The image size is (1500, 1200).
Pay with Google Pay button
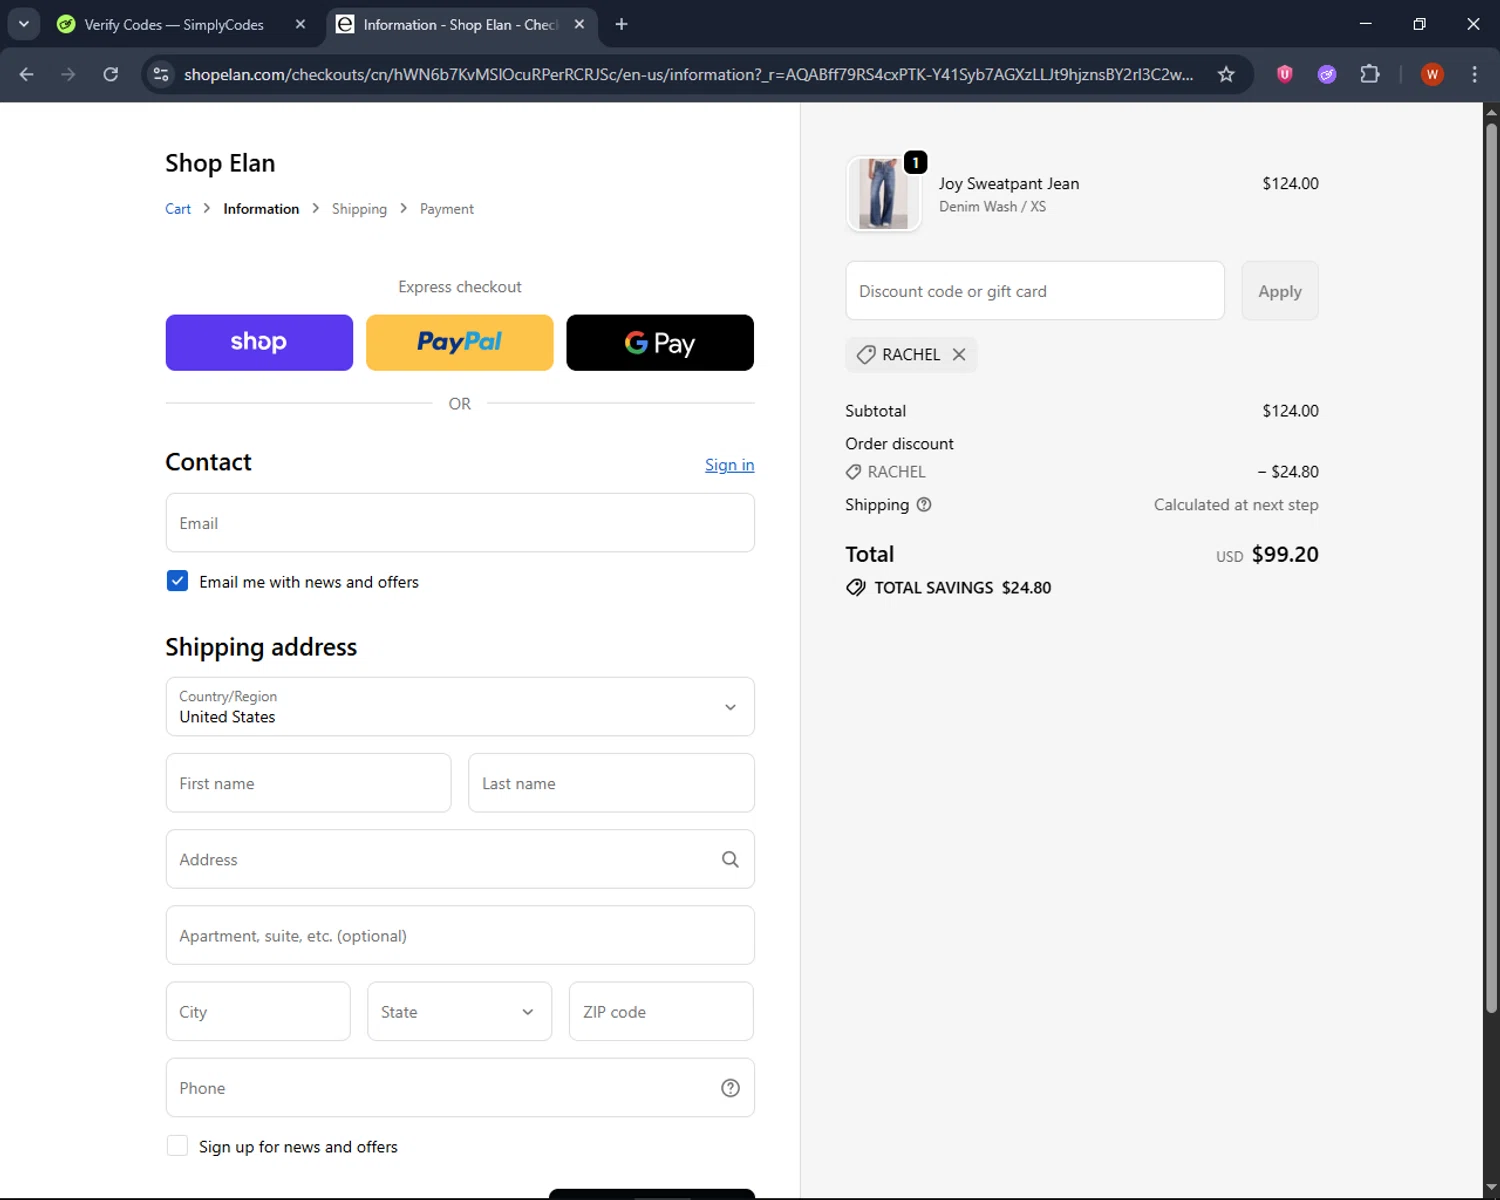point(660,343)
